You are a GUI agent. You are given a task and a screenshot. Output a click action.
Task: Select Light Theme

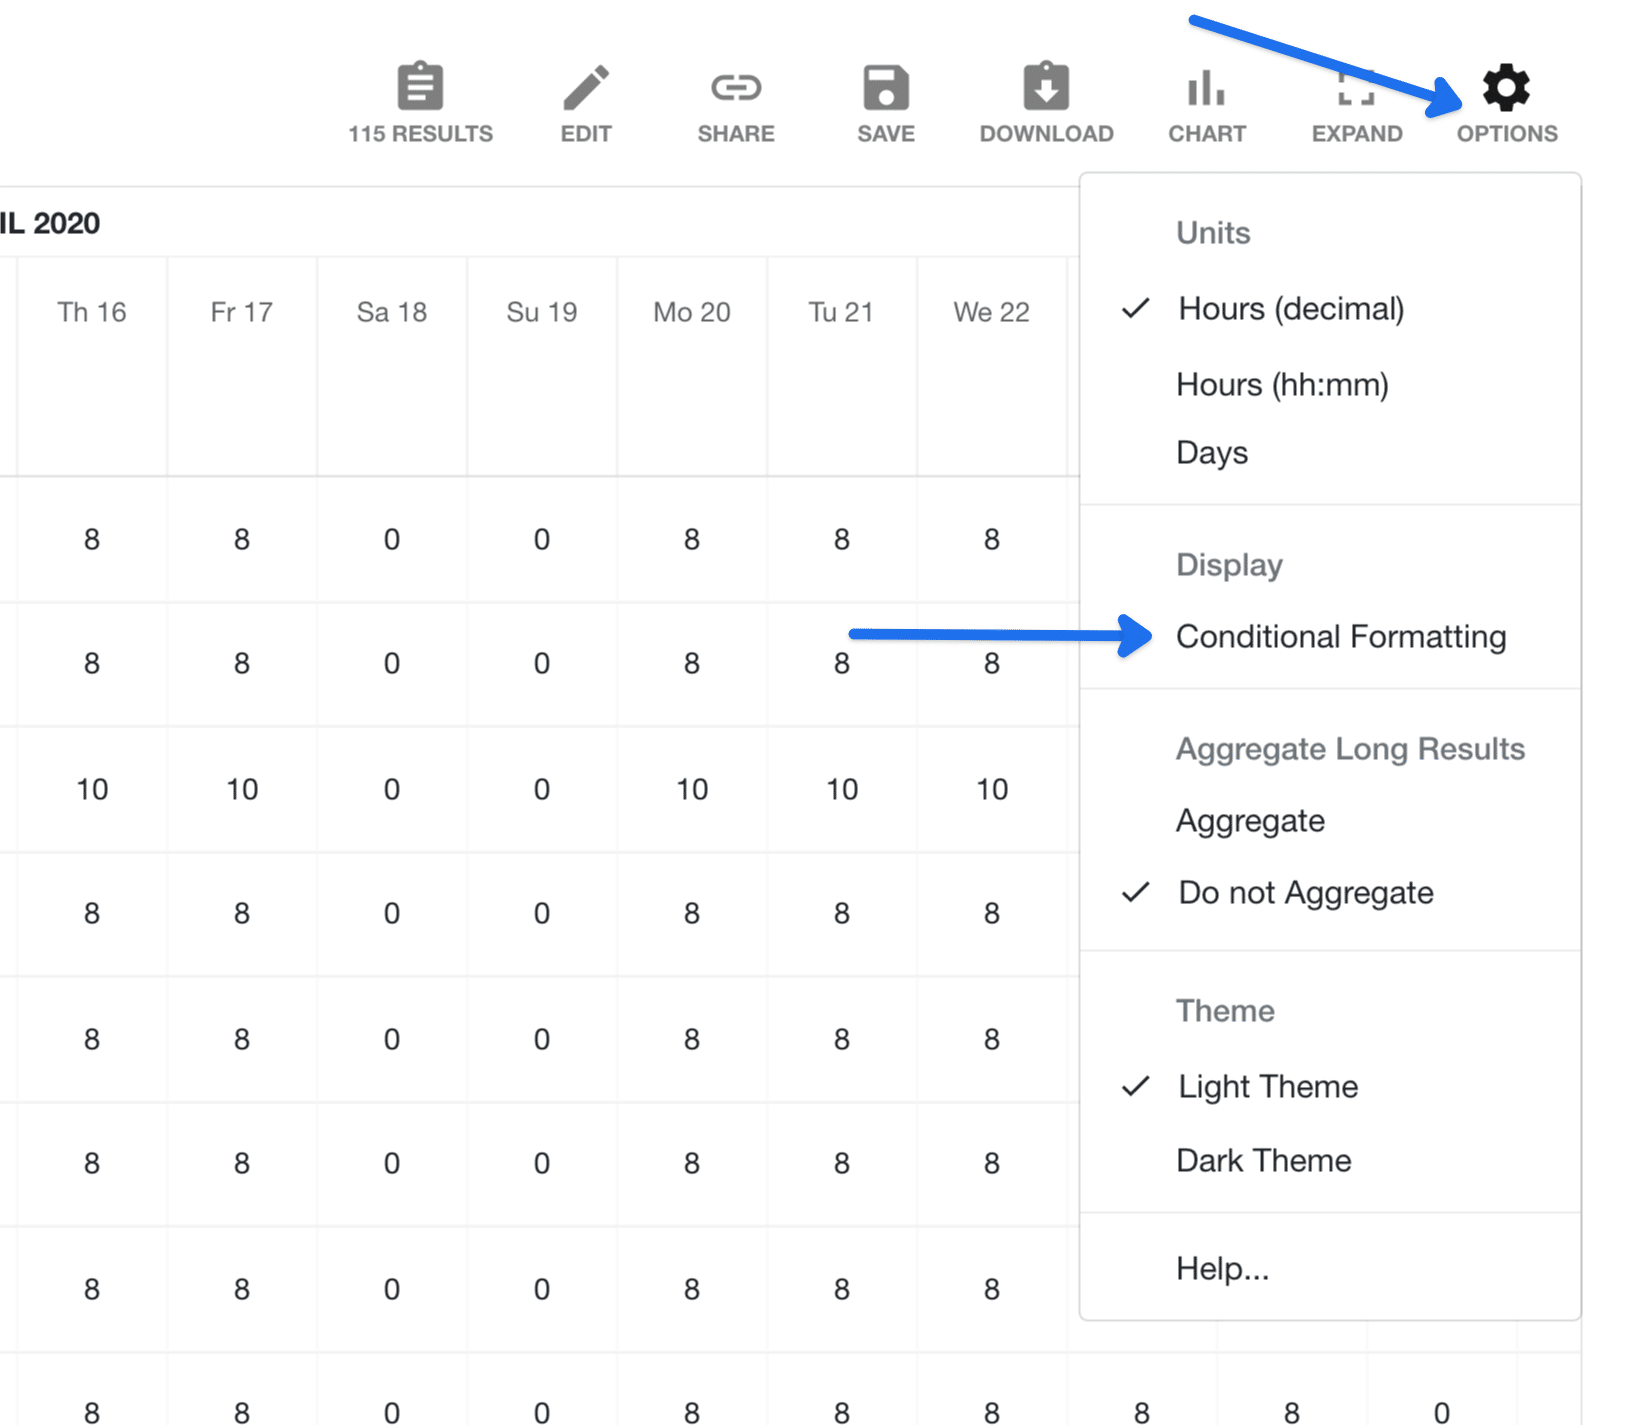(1267, 1086)
